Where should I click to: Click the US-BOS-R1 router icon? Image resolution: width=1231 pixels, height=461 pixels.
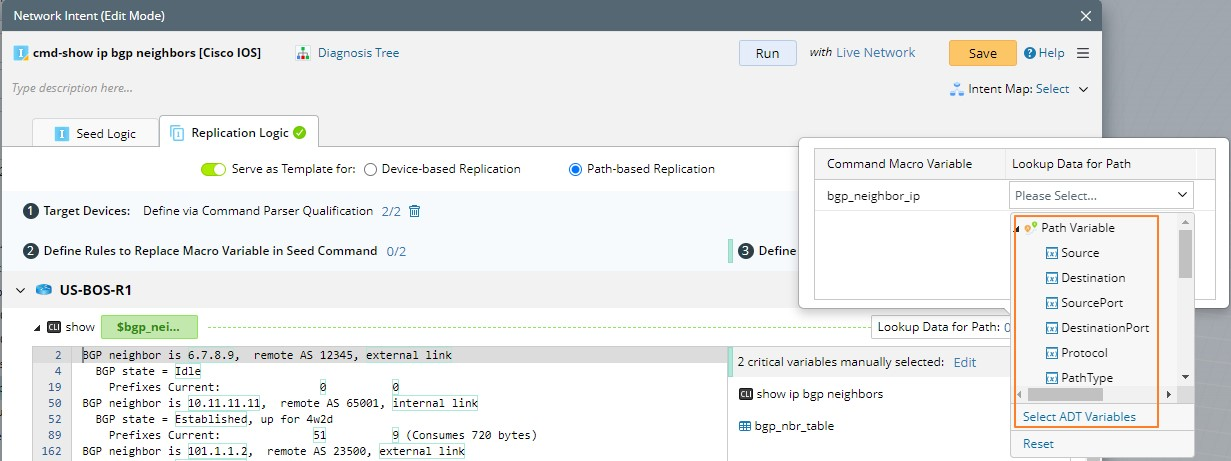(43, 290)
